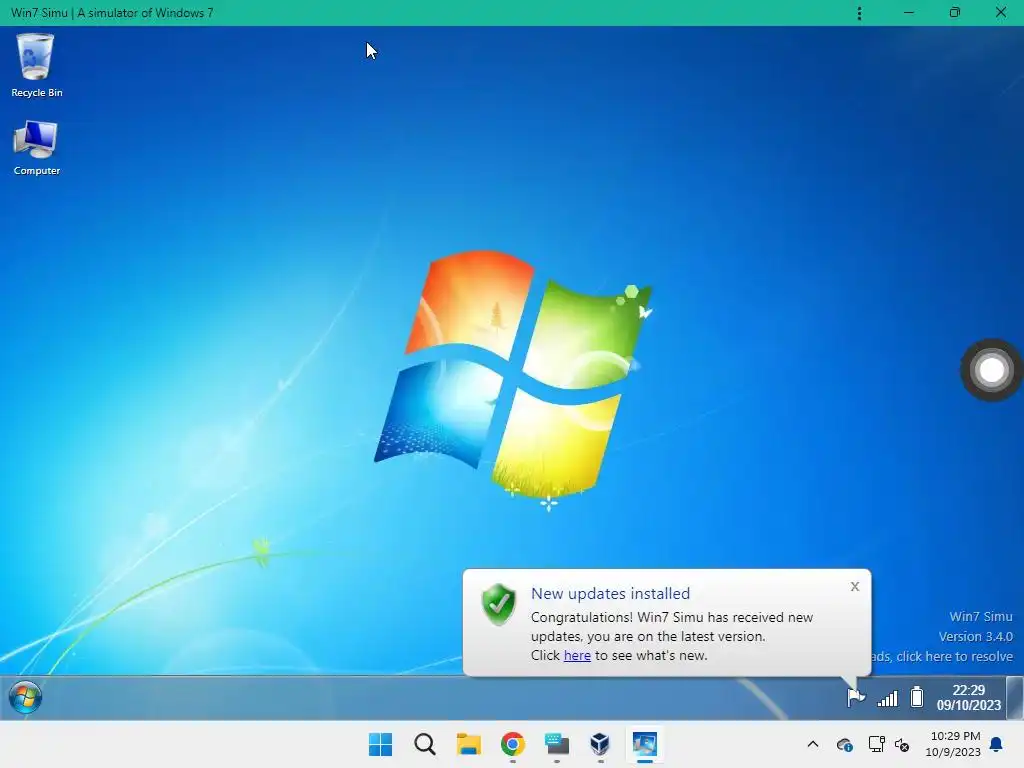This screenshot has height=768, width=1024.
Task: Click the 'New updates installed' heading
Action: (610, 593)
